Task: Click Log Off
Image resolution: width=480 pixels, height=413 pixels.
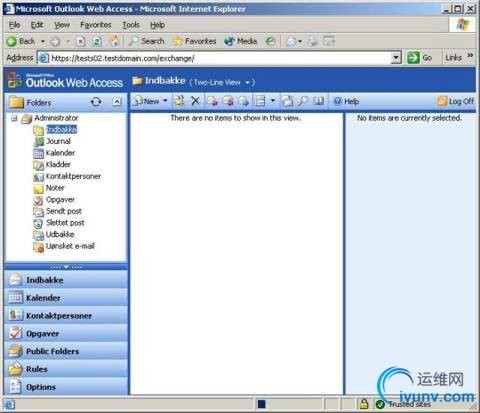Action: [456, 101]
